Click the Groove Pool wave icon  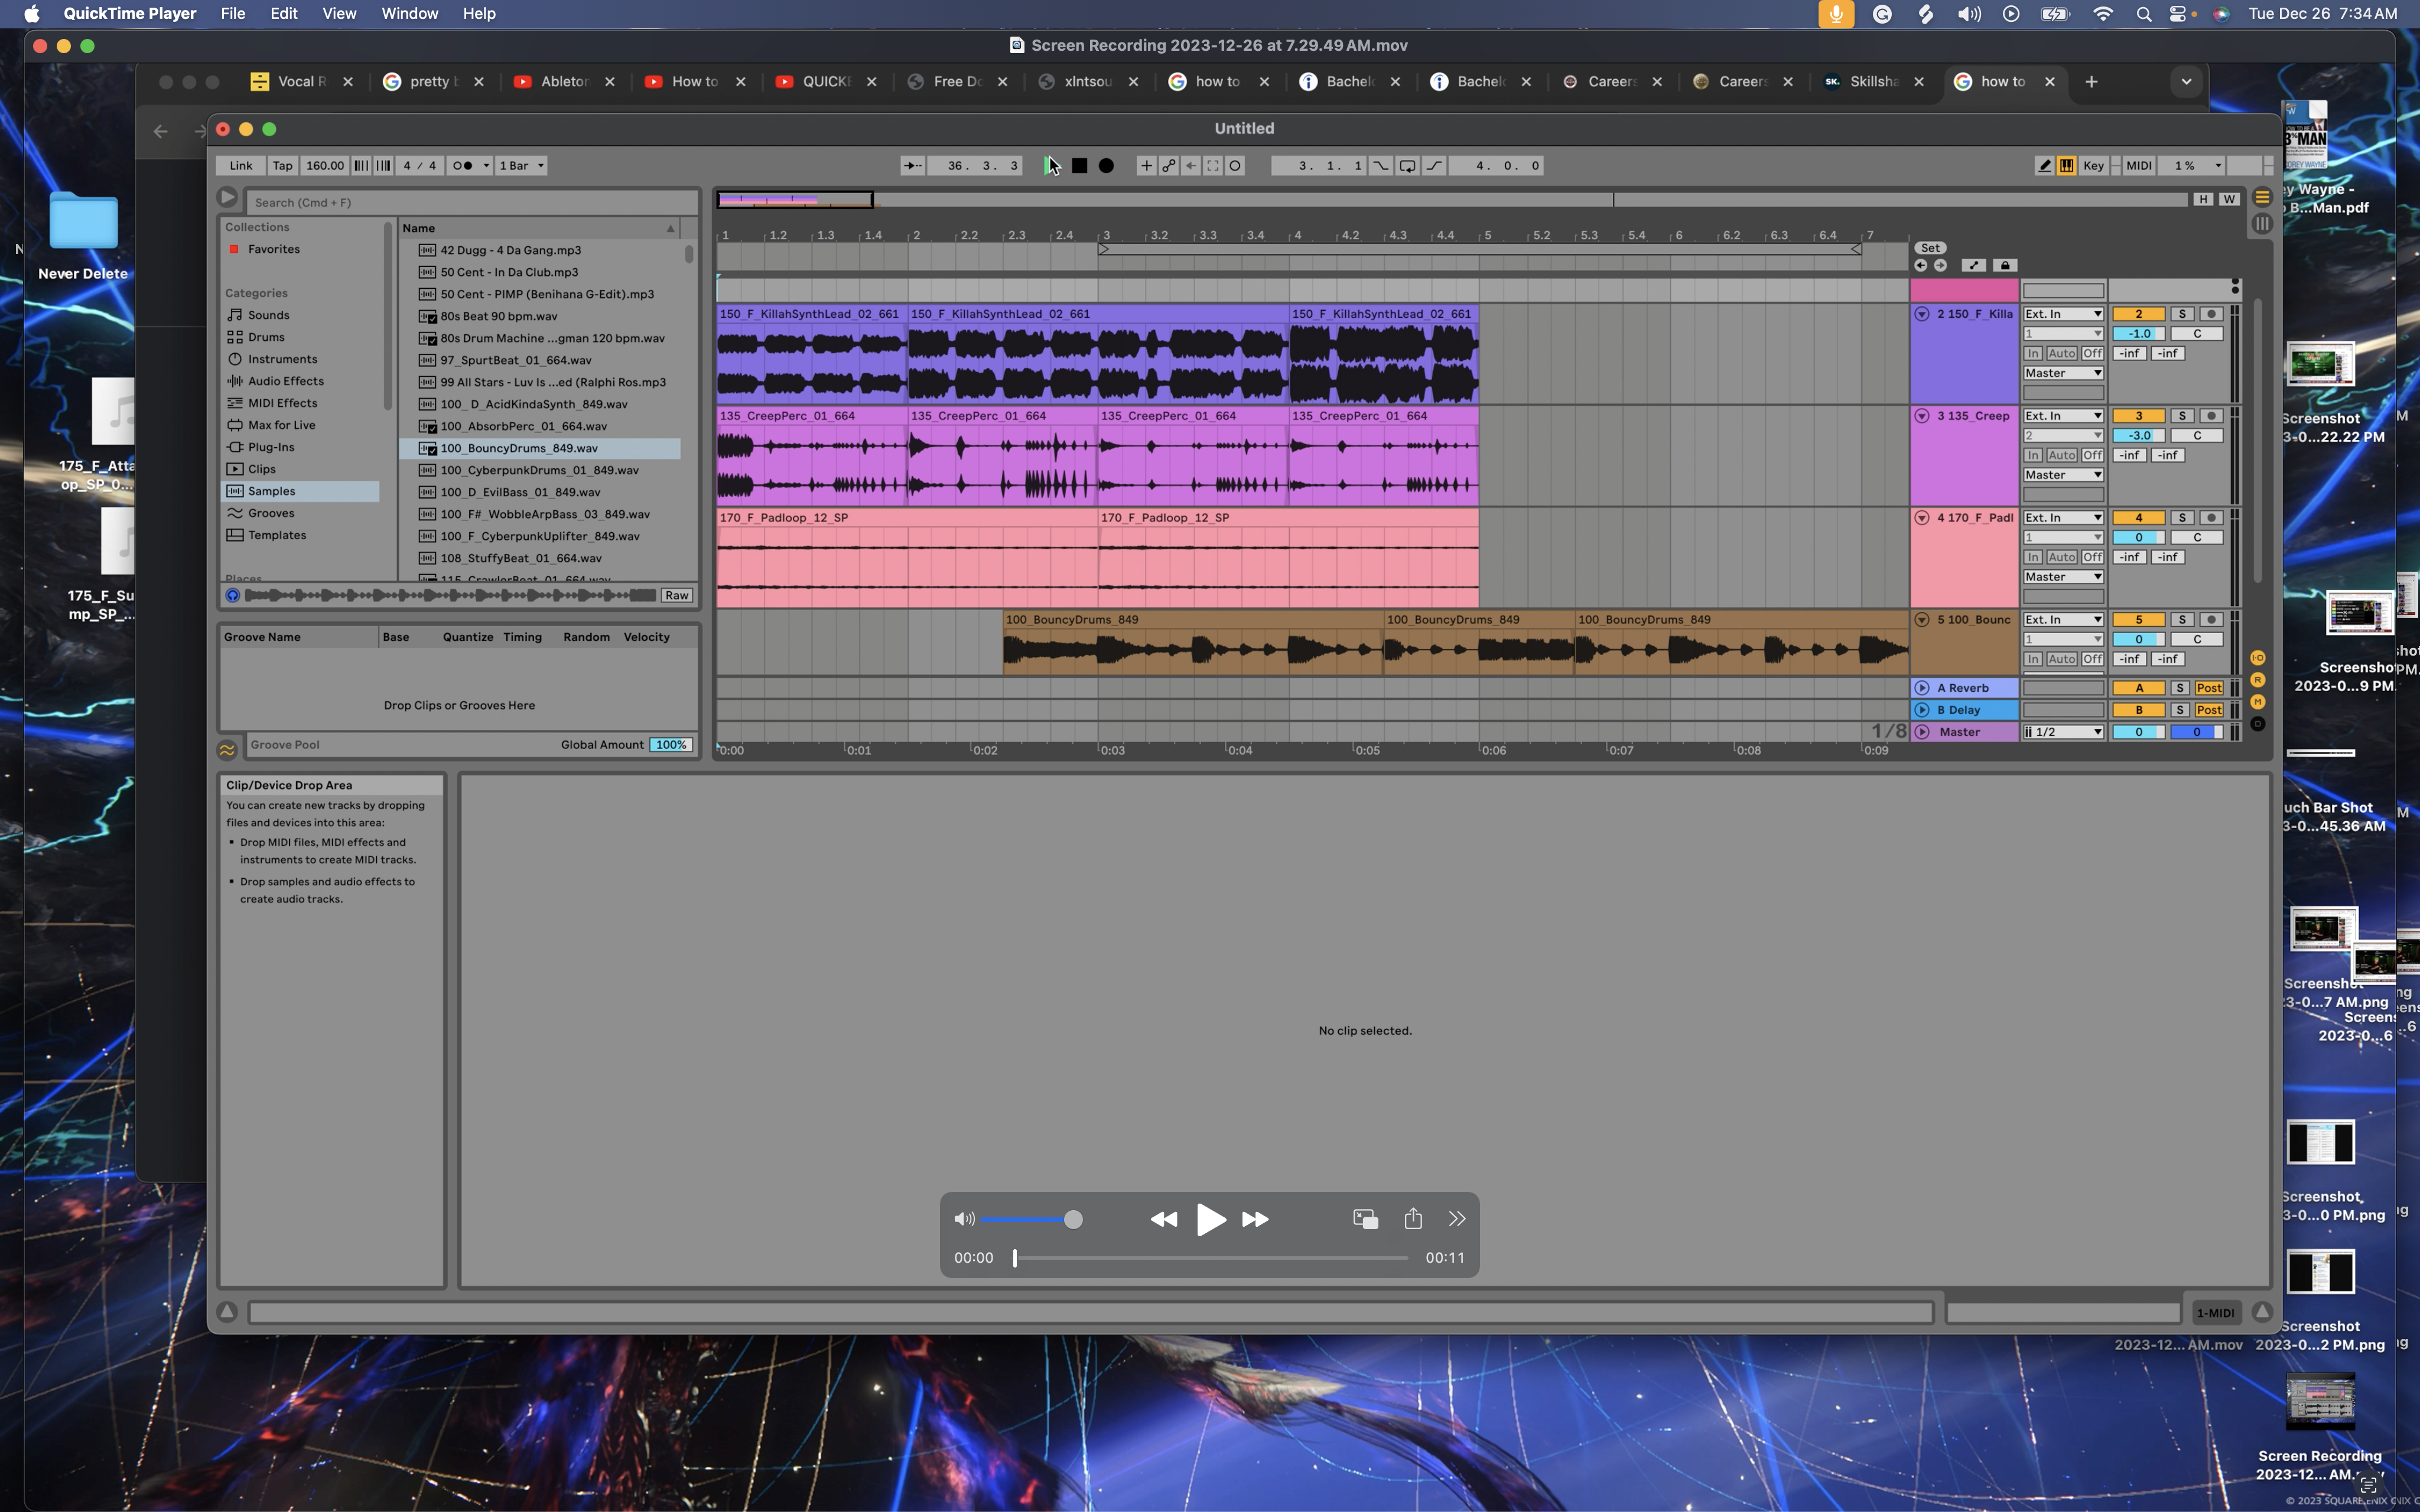tap(227, 749)
